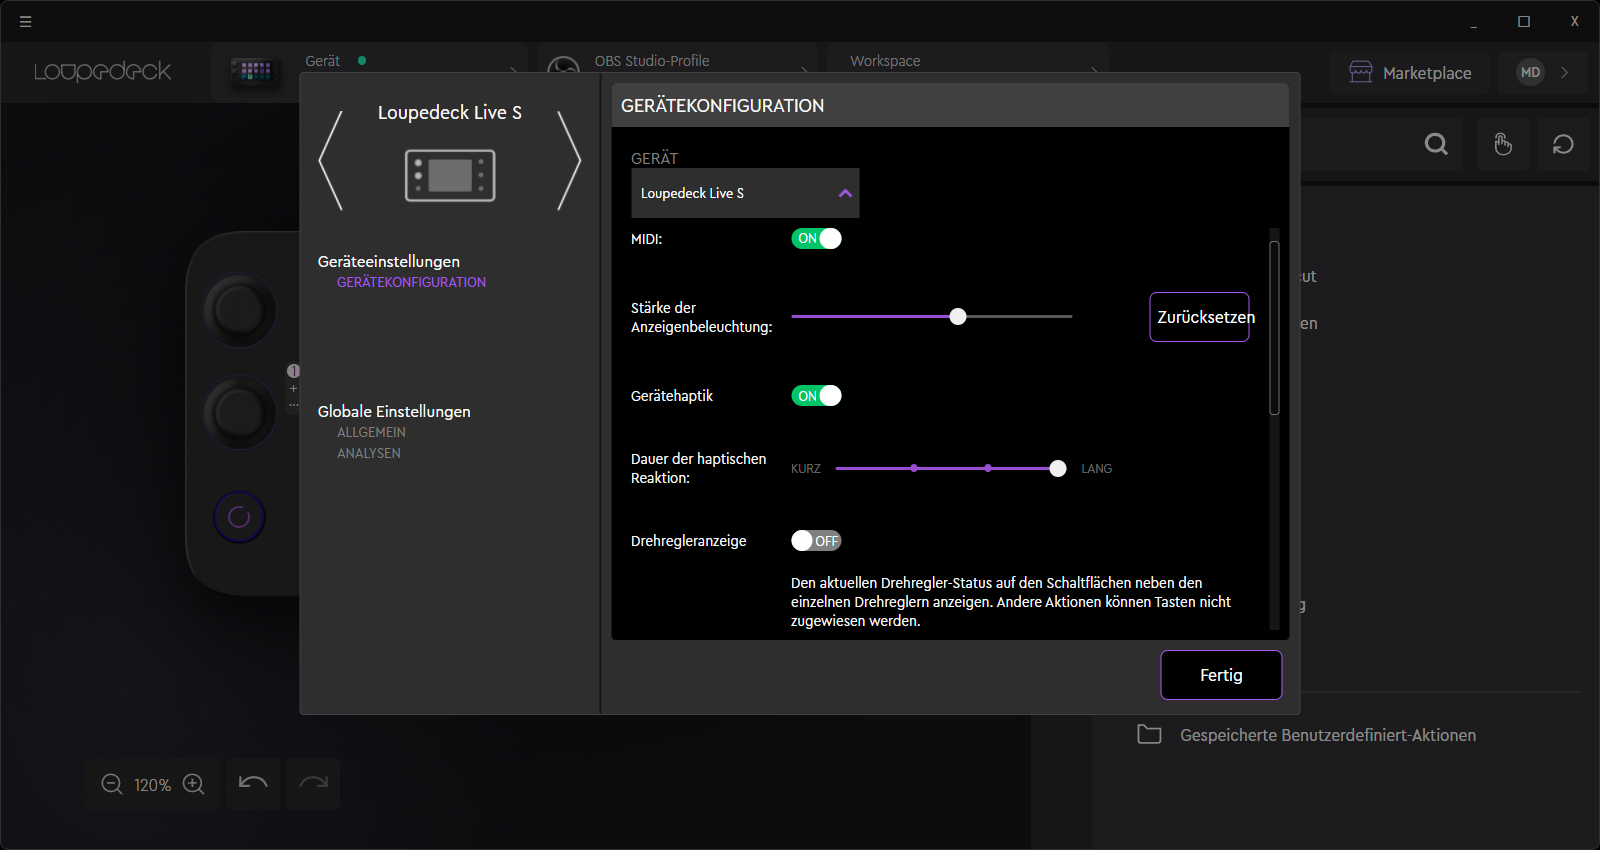Image resolution: width=1600 pixels, height=850 pixels.
Task: Zoom in with the plus magnifier
Action: point(194,785)
